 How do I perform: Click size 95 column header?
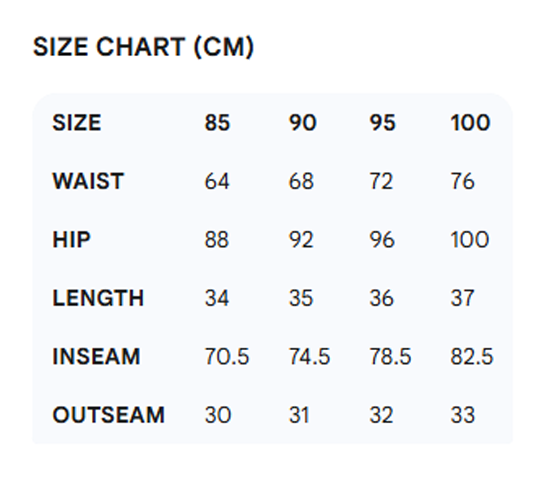[382, 122]
